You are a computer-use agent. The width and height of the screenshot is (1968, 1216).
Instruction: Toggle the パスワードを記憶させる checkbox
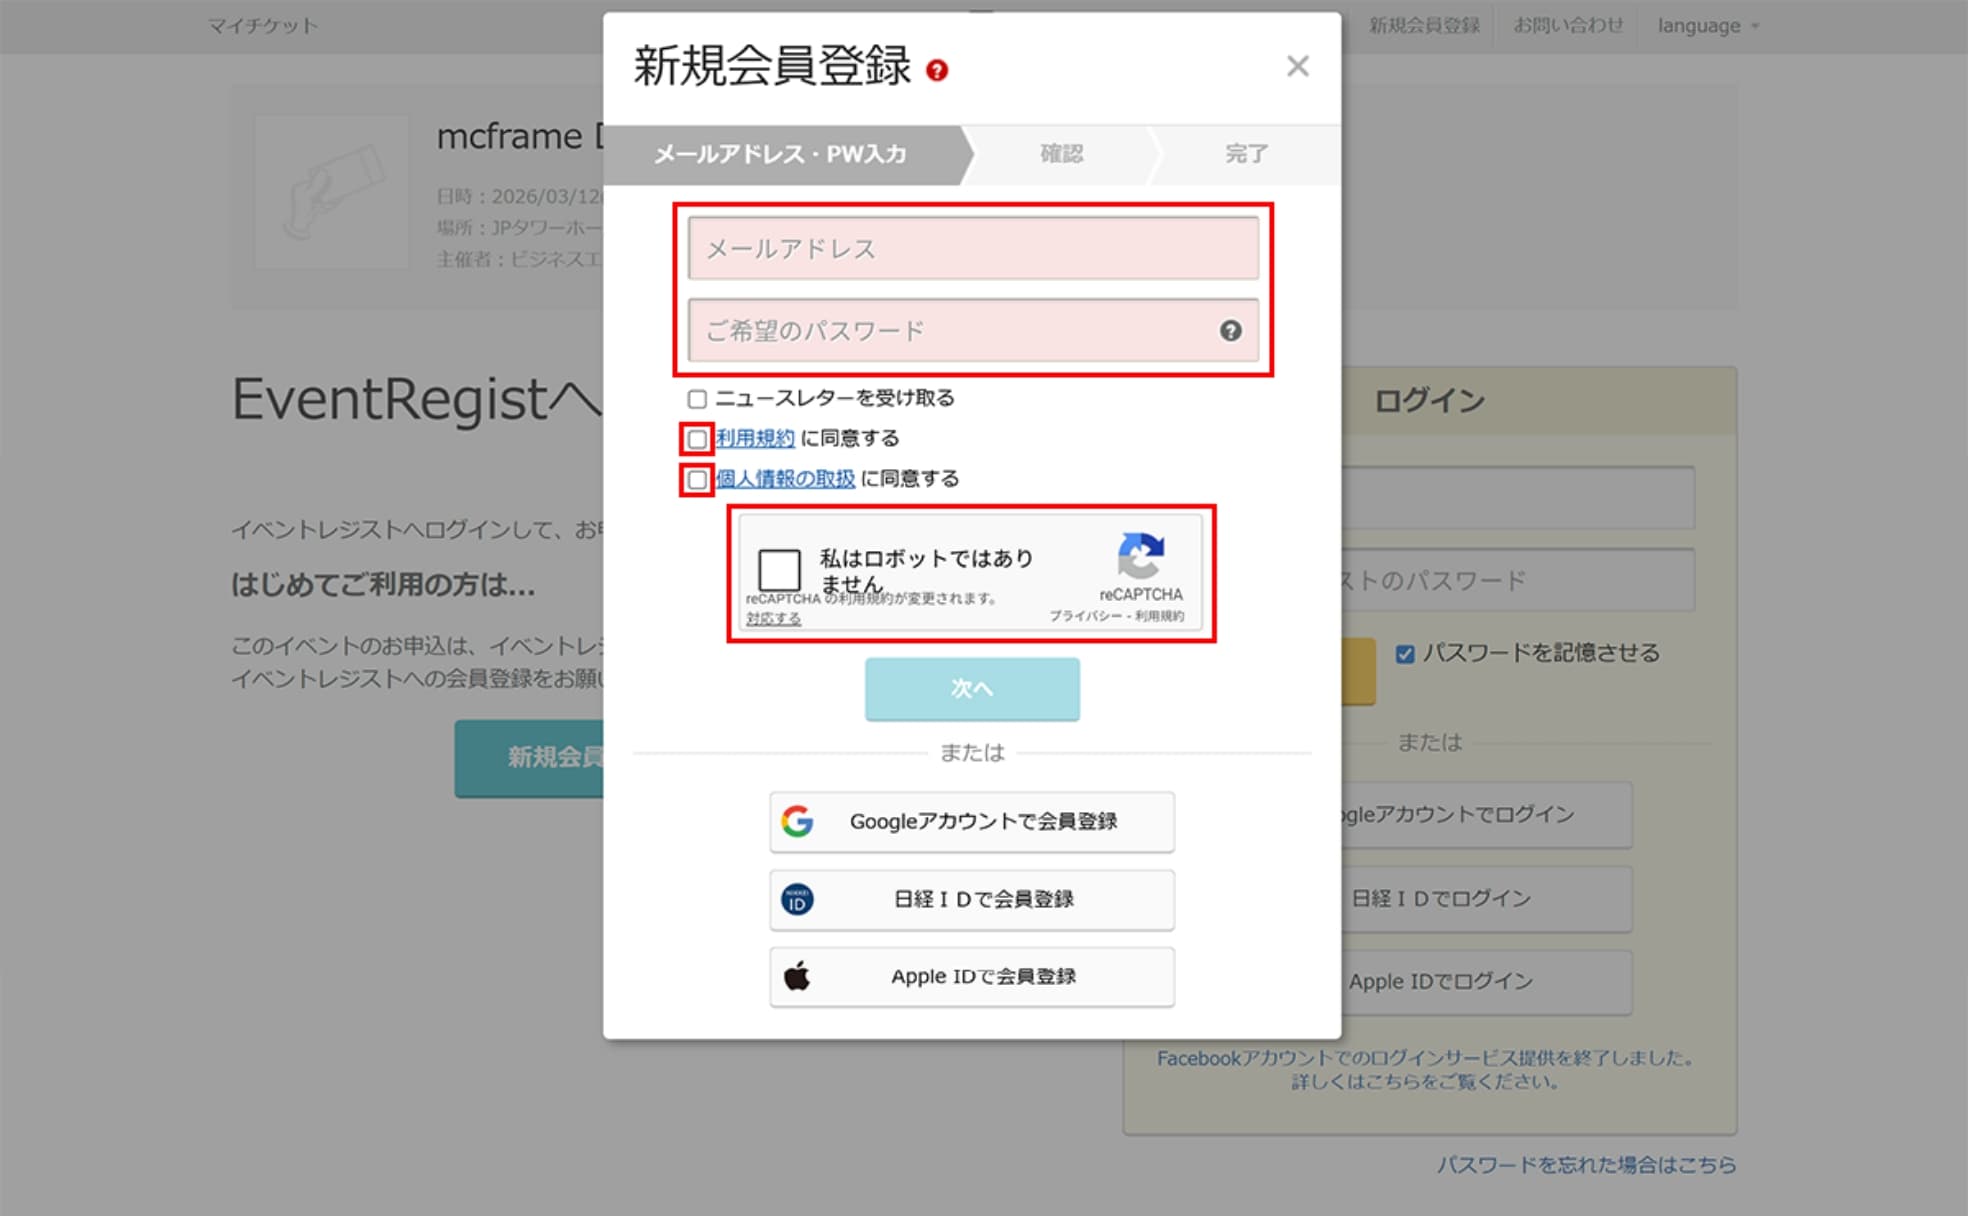[1405, 654]
